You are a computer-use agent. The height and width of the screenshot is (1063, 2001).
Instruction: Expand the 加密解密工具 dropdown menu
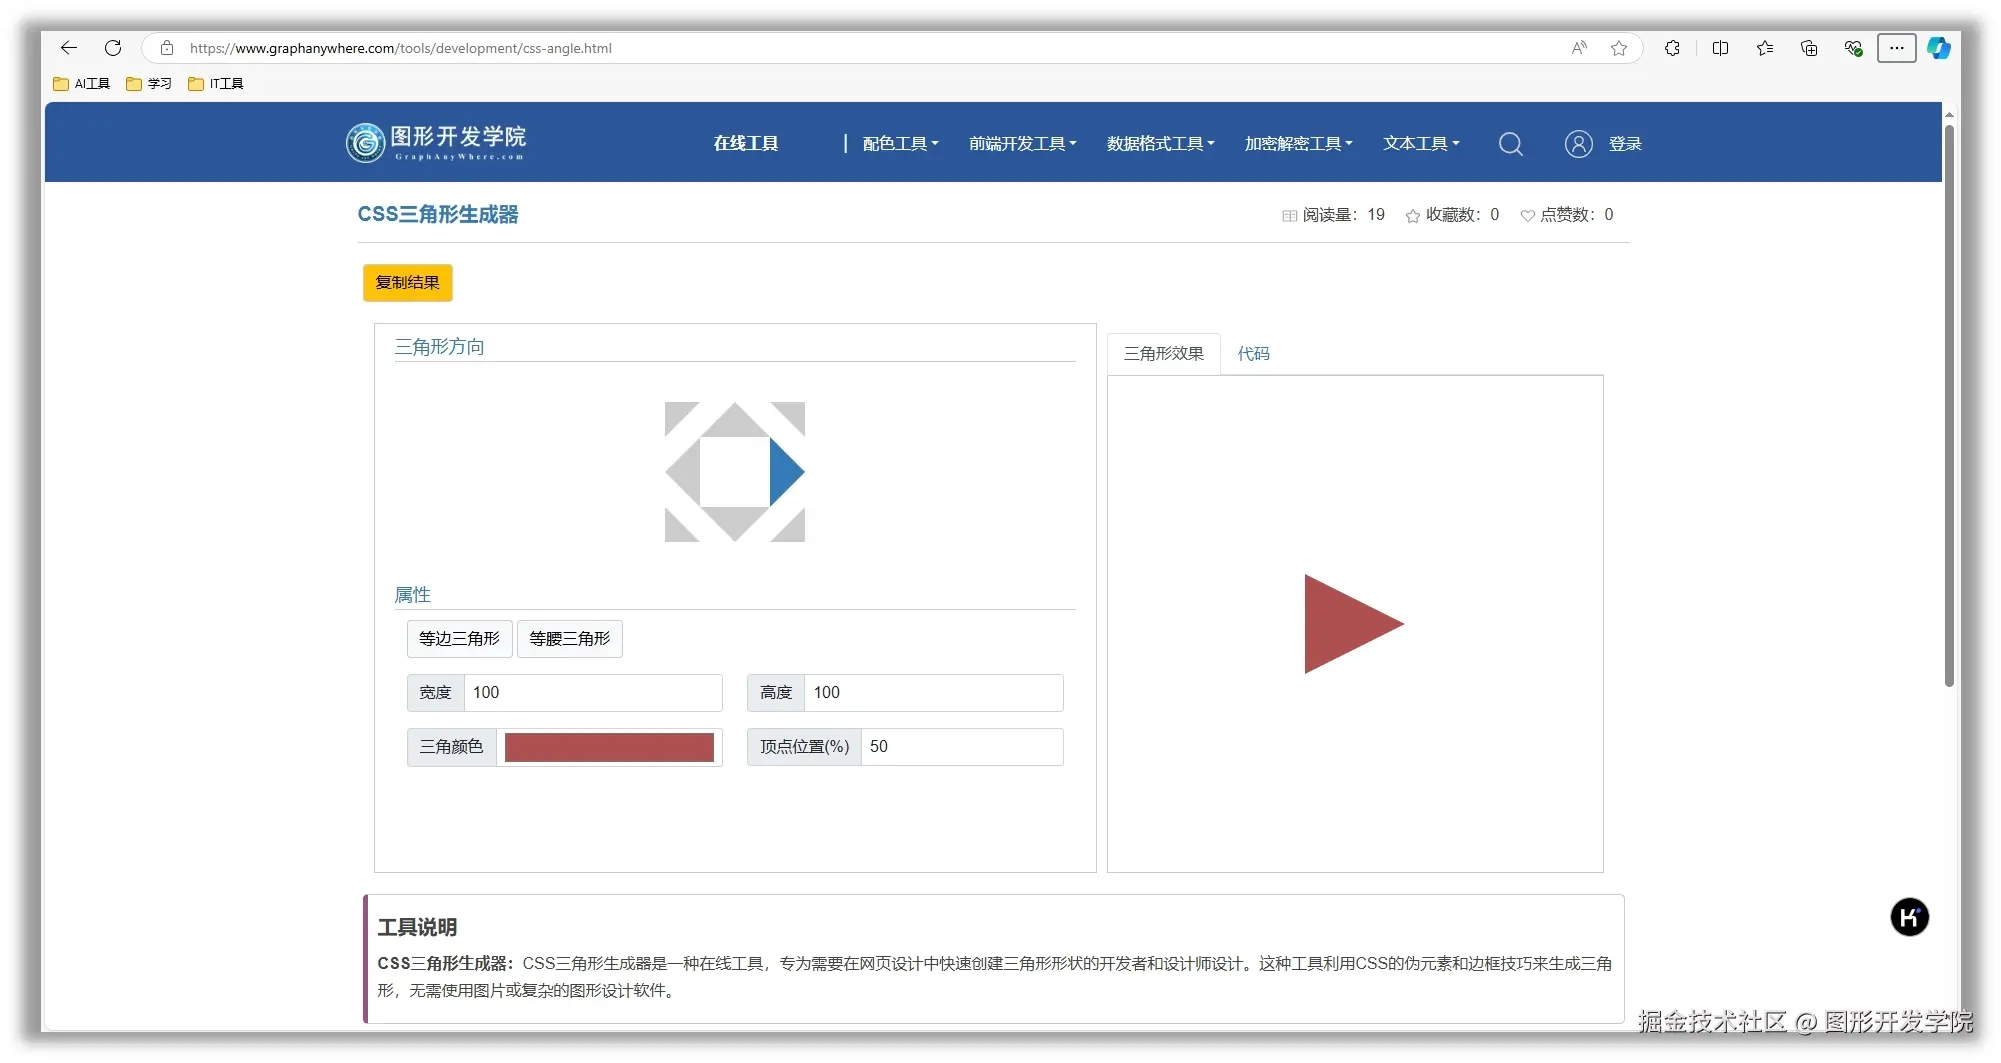pos(1299,144)
